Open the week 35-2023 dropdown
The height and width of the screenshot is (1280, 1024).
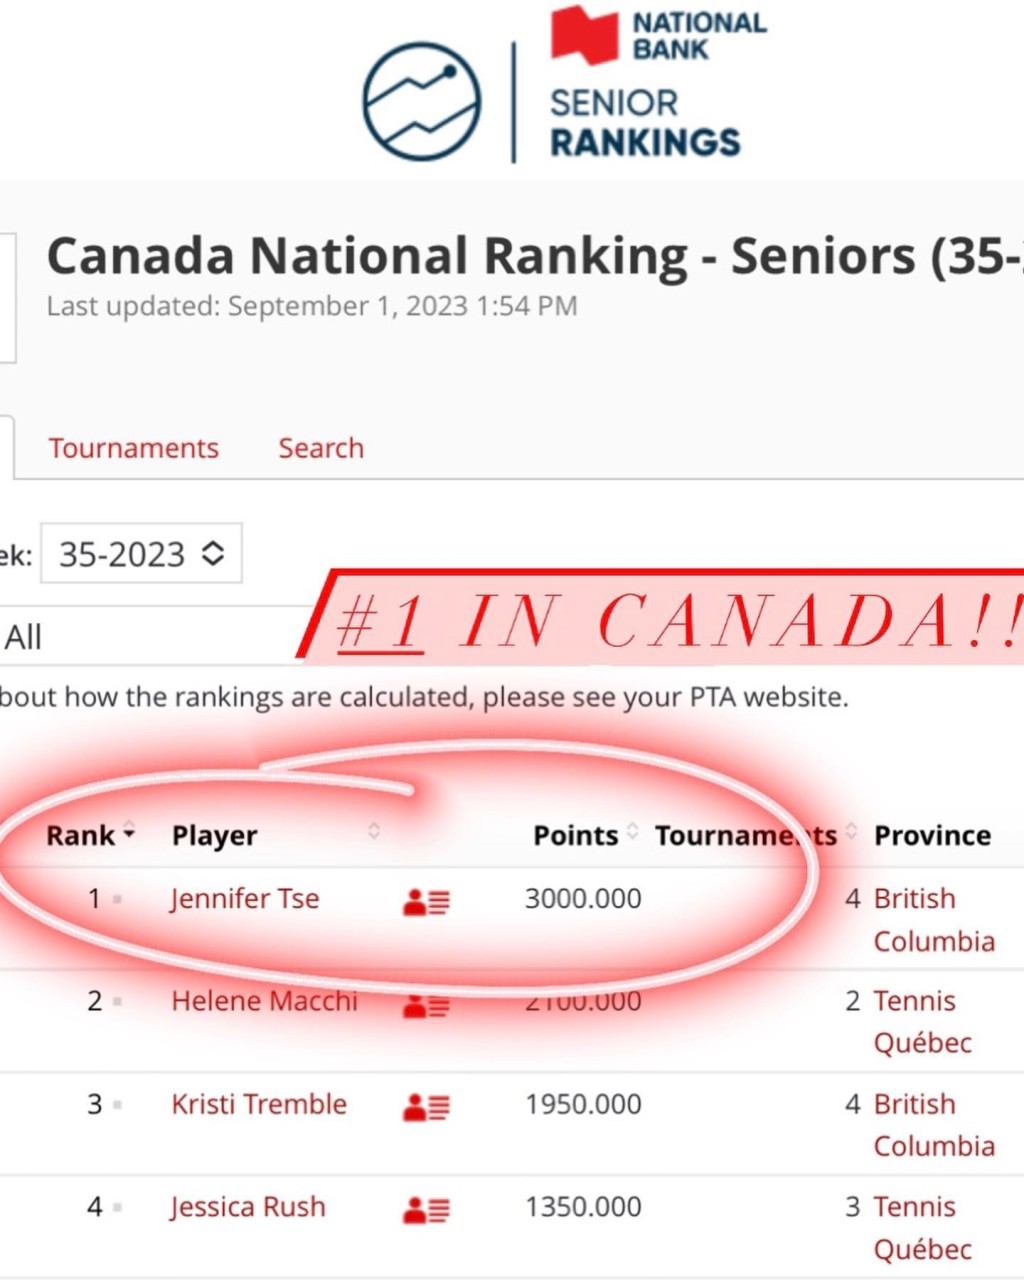point(141,553)
